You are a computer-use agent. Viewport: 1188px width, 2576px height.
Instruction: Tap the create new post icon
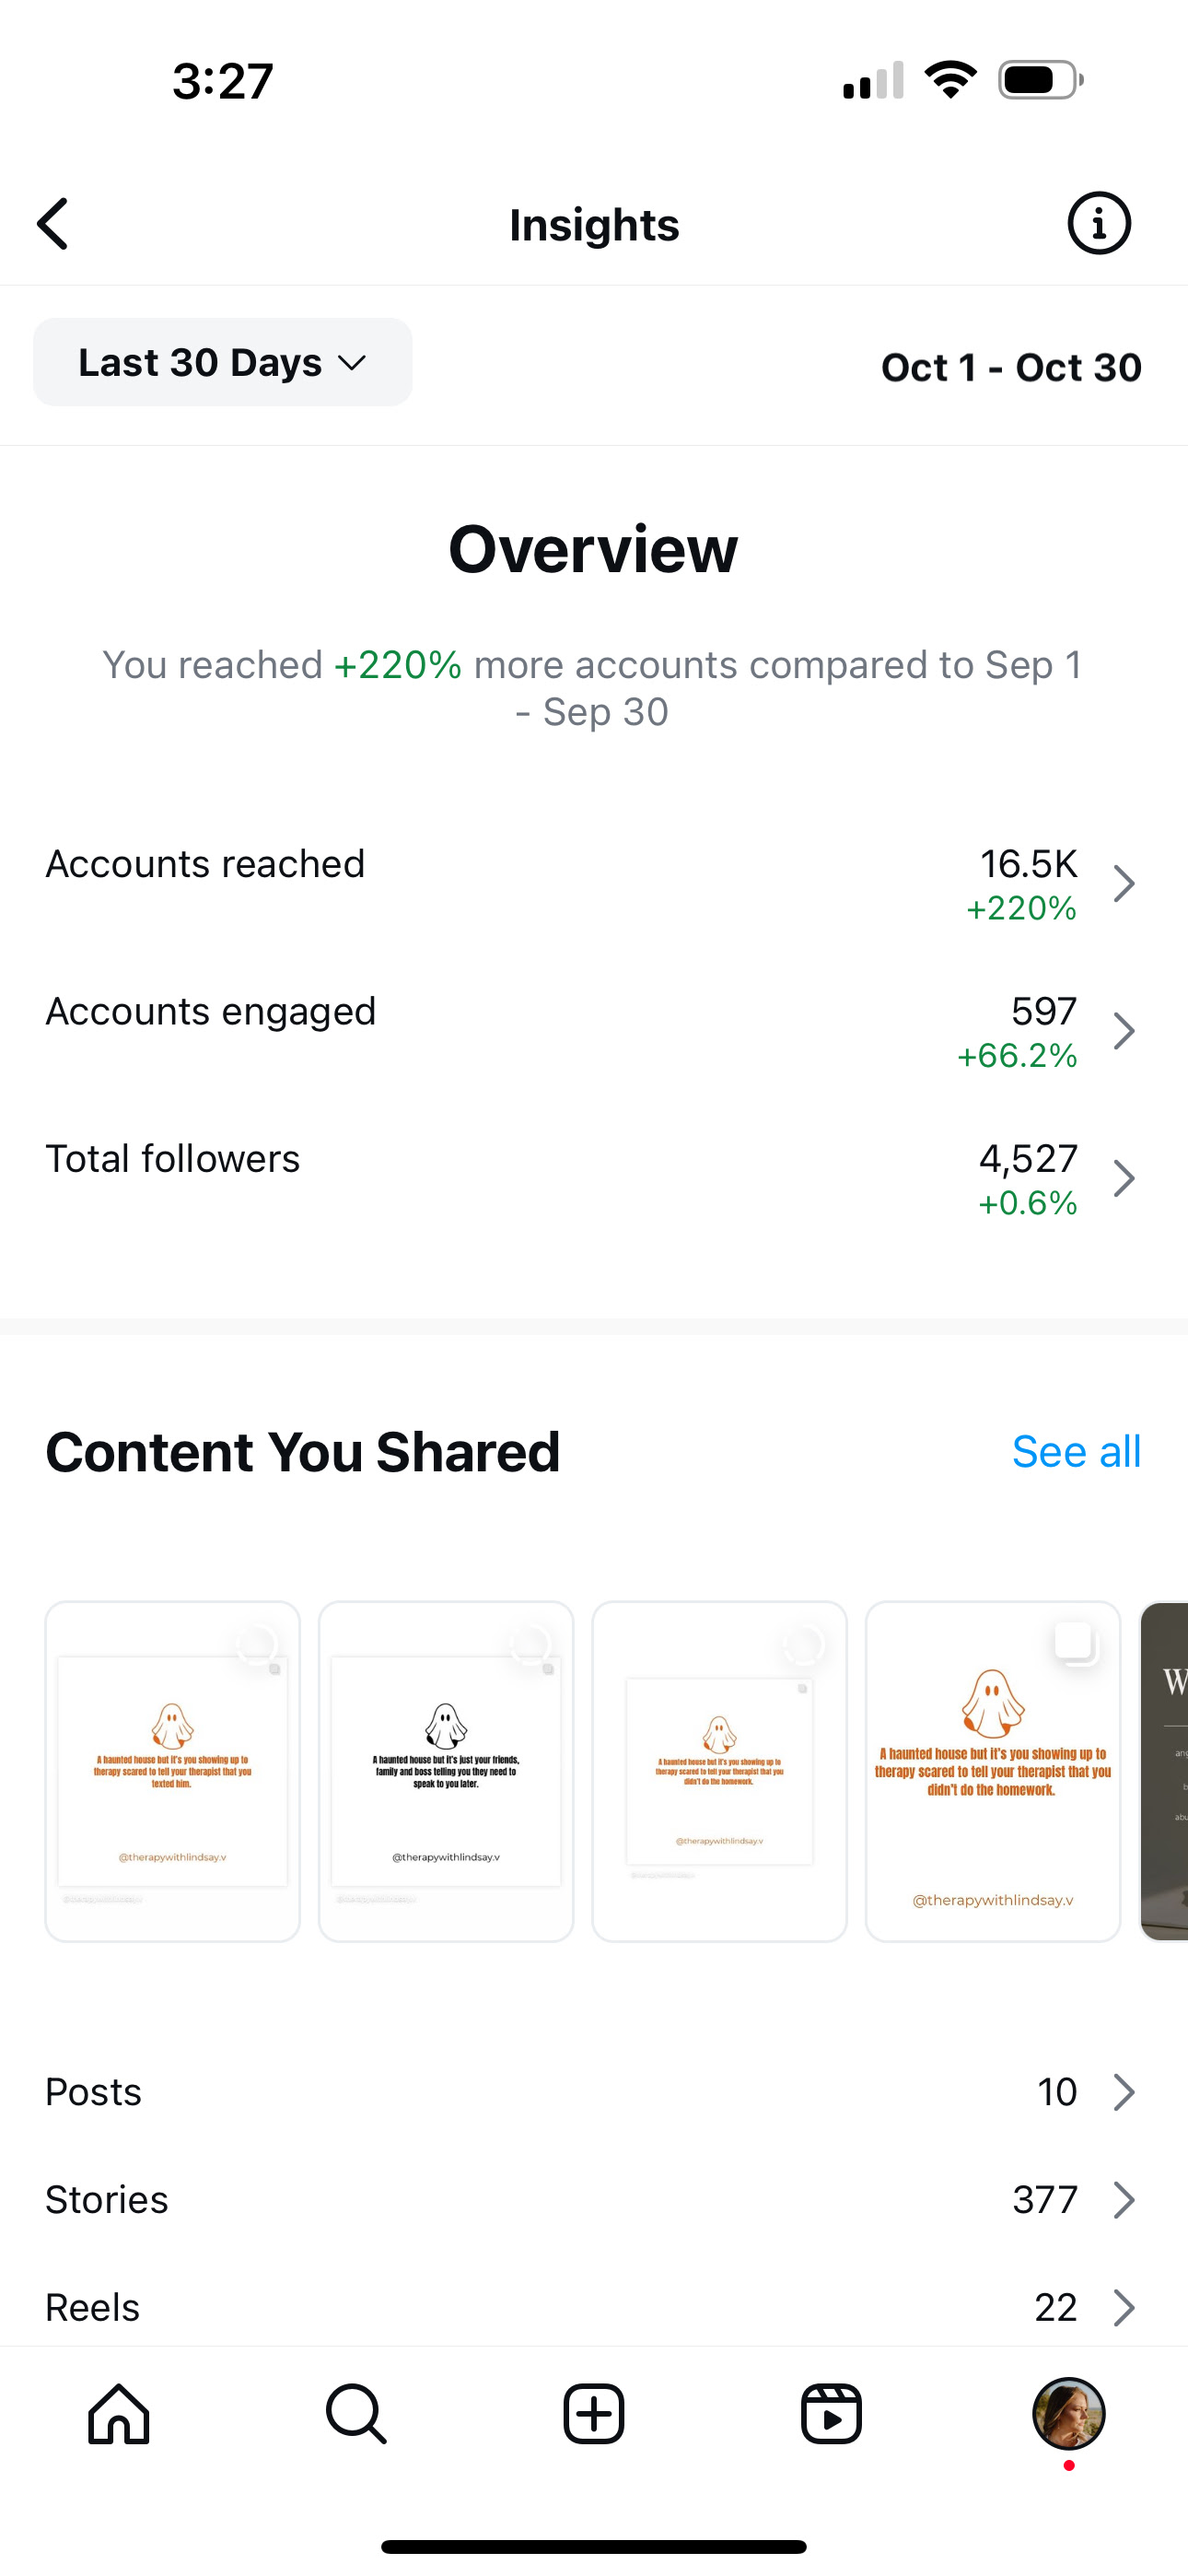(x=594, y=2413)
